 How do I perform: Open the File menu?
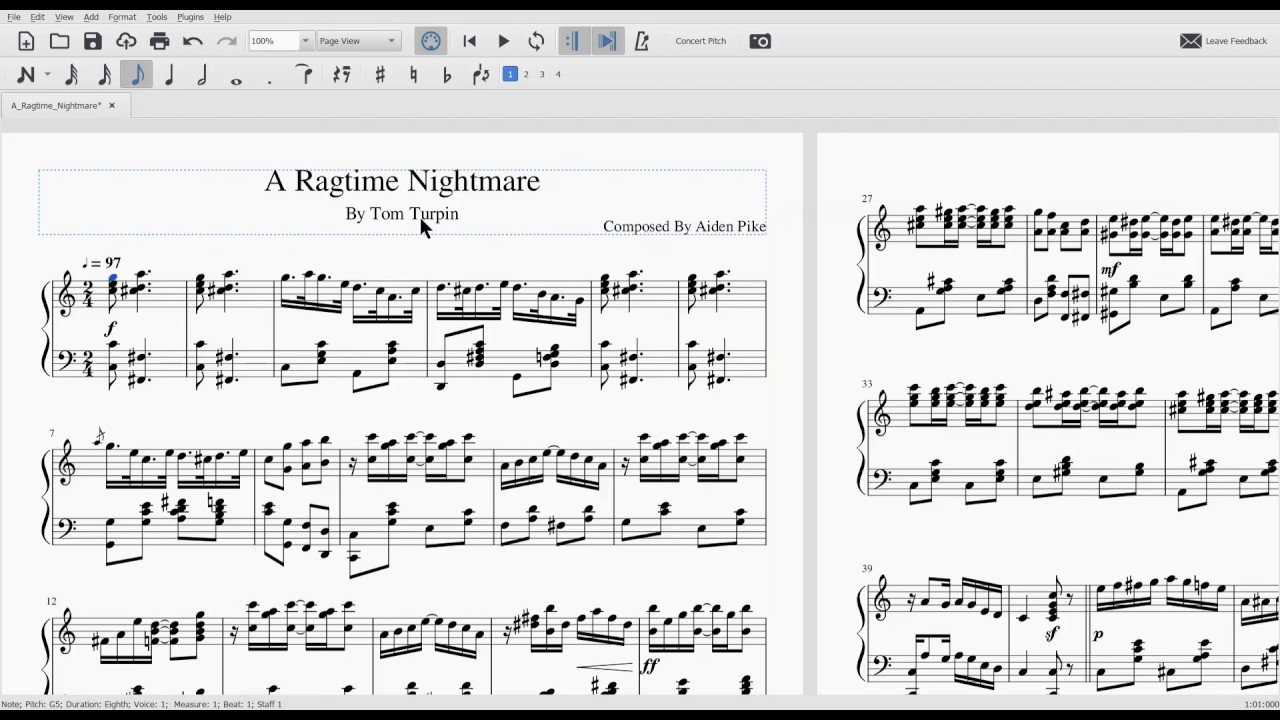[x=14, y=17]
